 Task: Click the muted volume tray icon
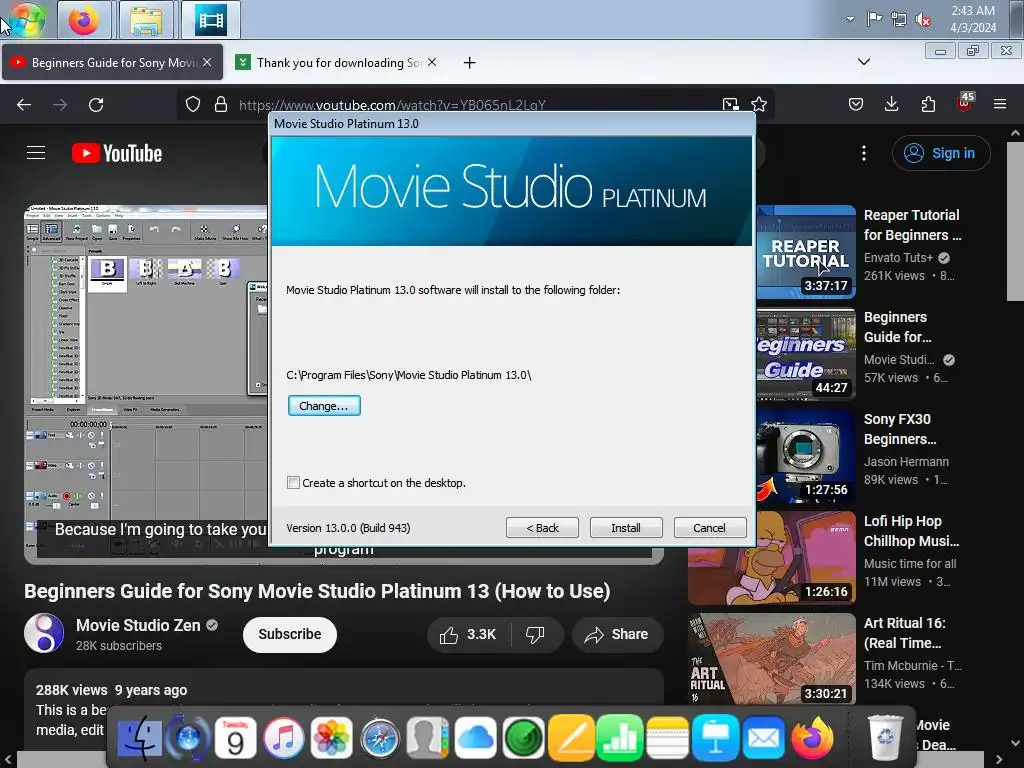[923, 20]
